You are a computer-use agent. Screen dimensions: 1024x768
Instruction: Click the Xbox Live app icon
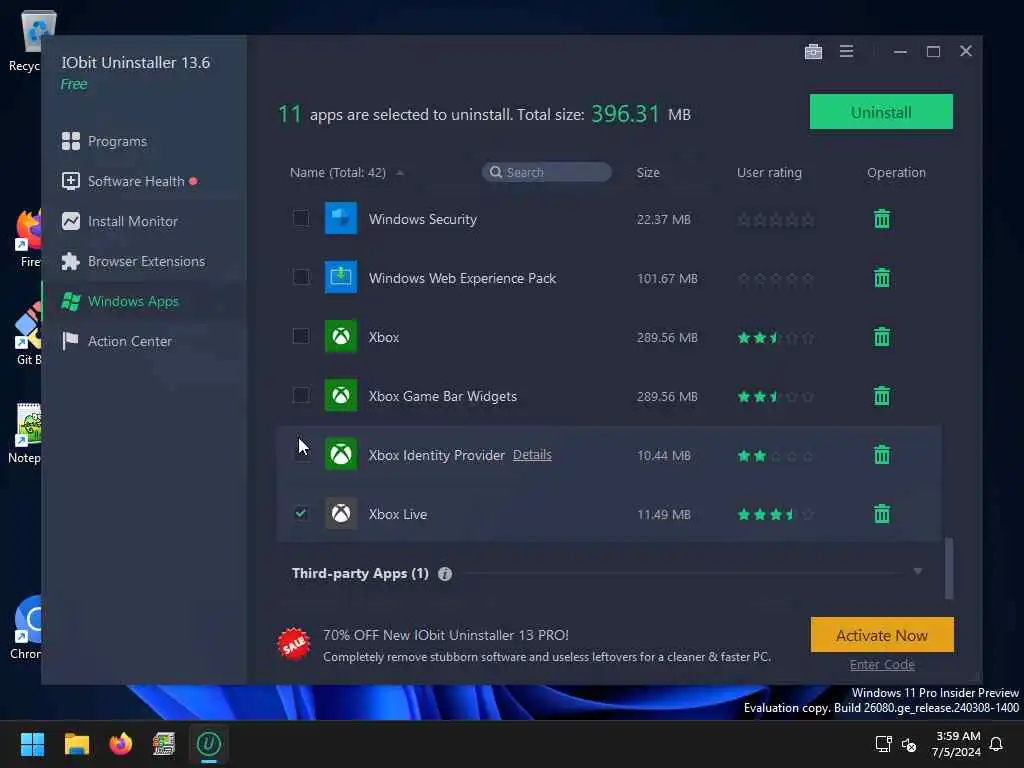click(x=341, y=513)
